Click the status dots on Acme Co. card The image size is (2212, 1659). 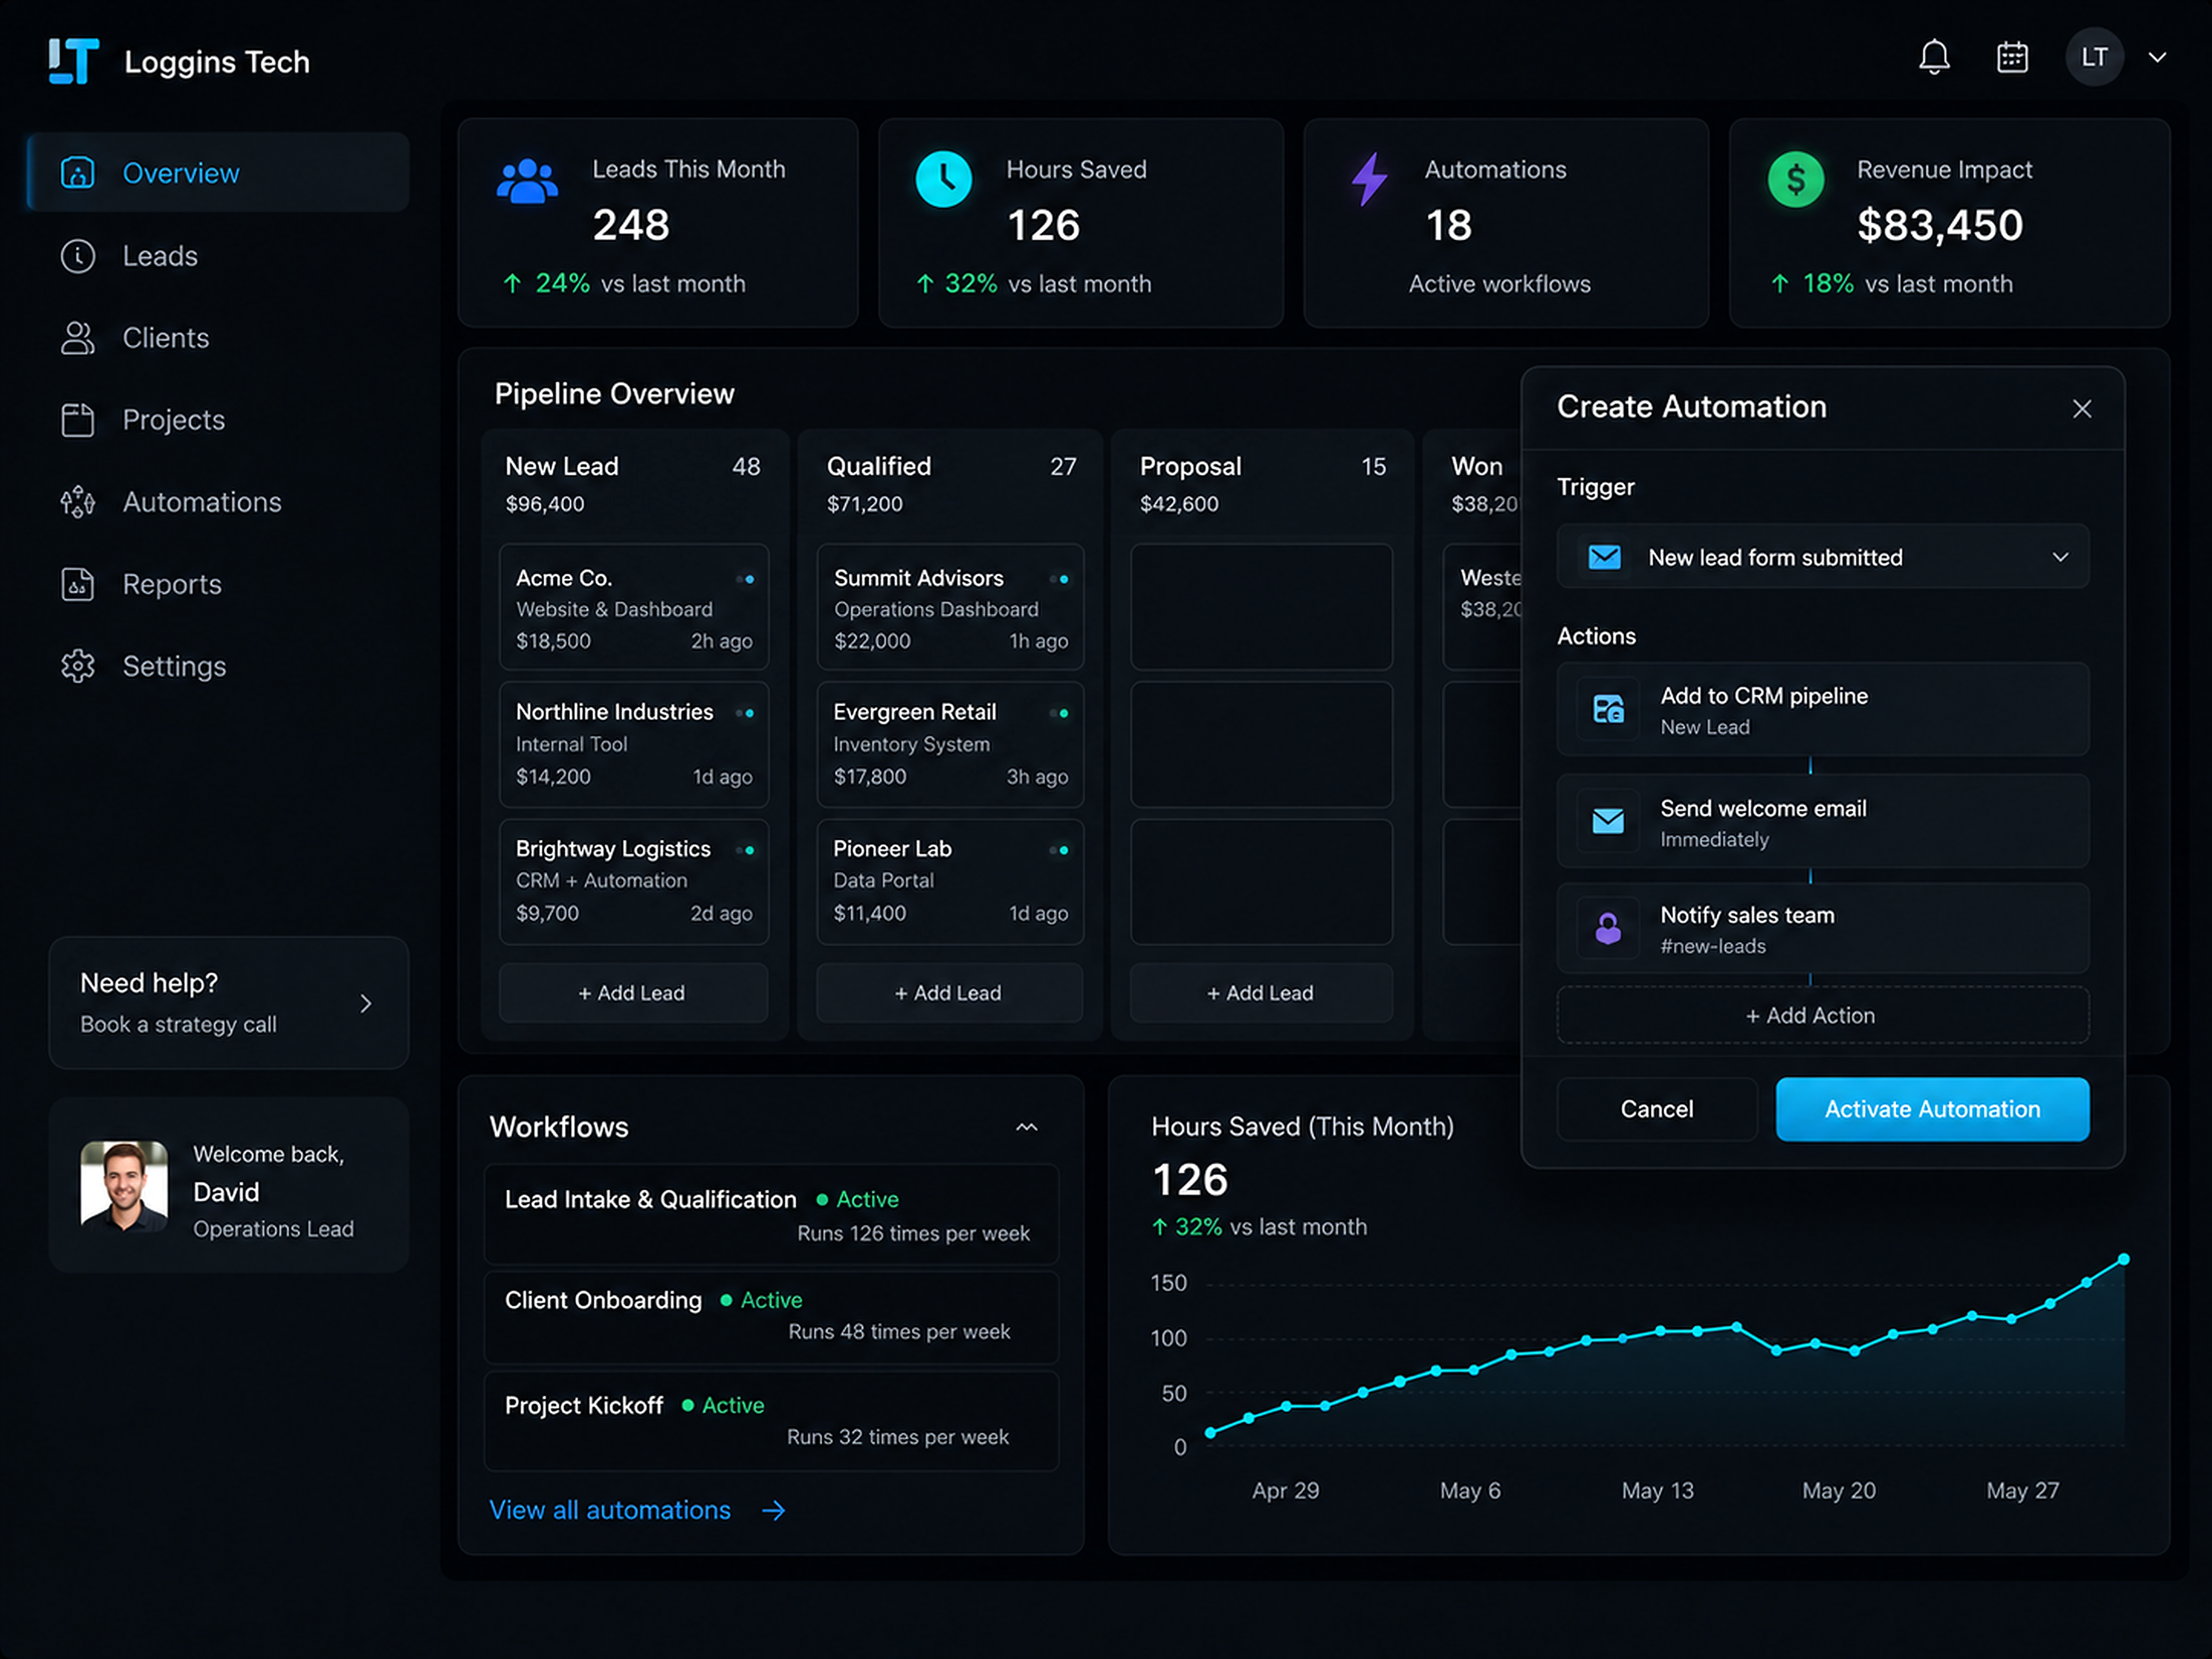pos(745,579)
